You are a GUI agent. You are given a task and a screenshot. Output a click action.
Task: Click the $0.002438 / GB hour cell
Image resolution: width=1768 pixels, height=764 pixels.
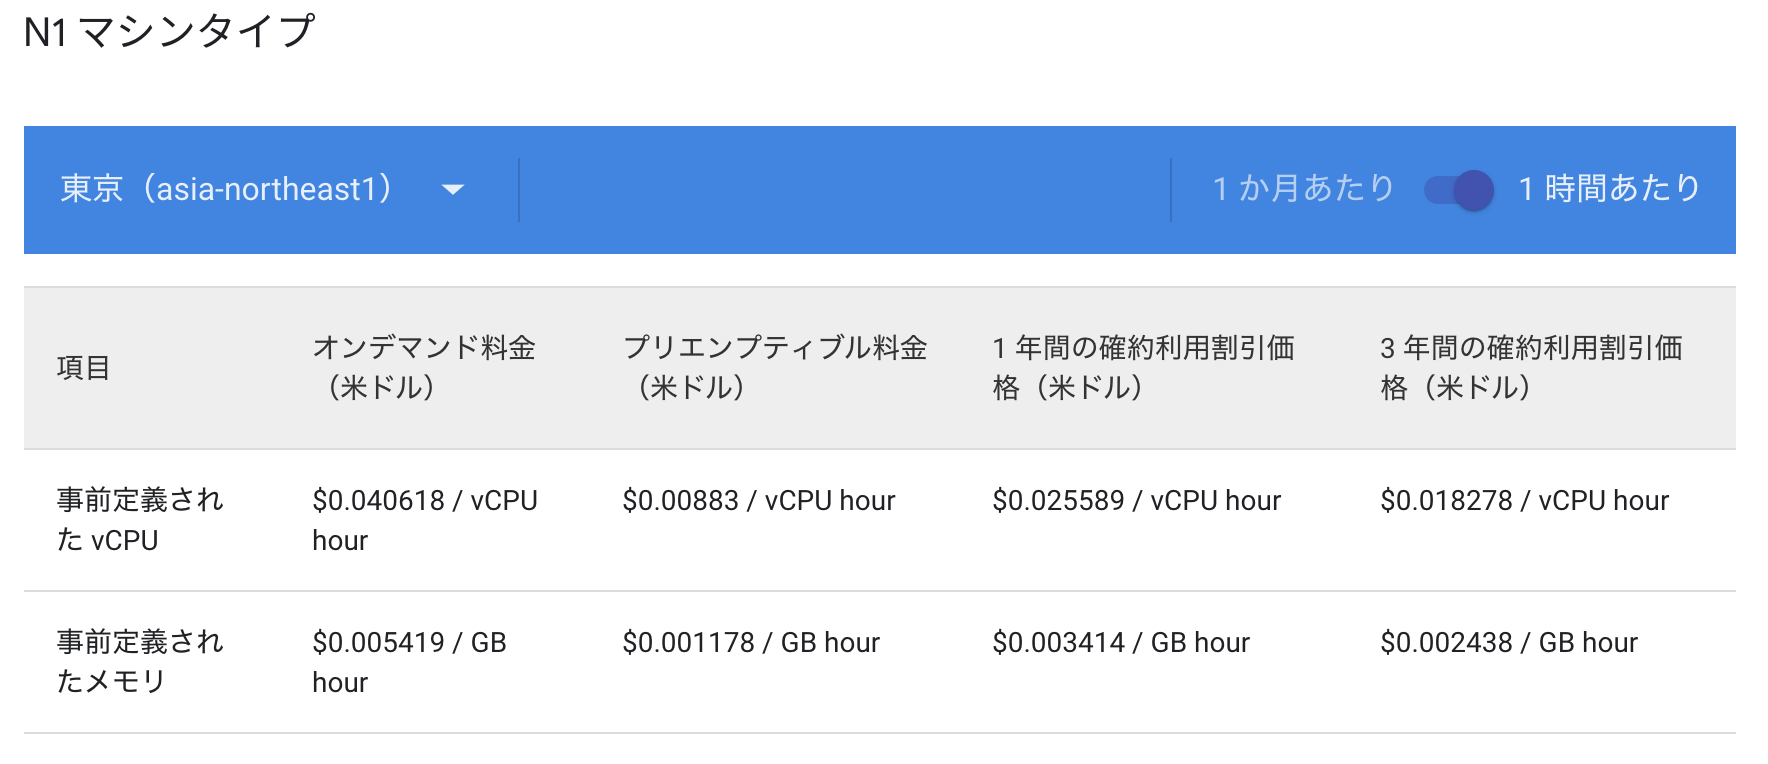(x=1509, y=642)
